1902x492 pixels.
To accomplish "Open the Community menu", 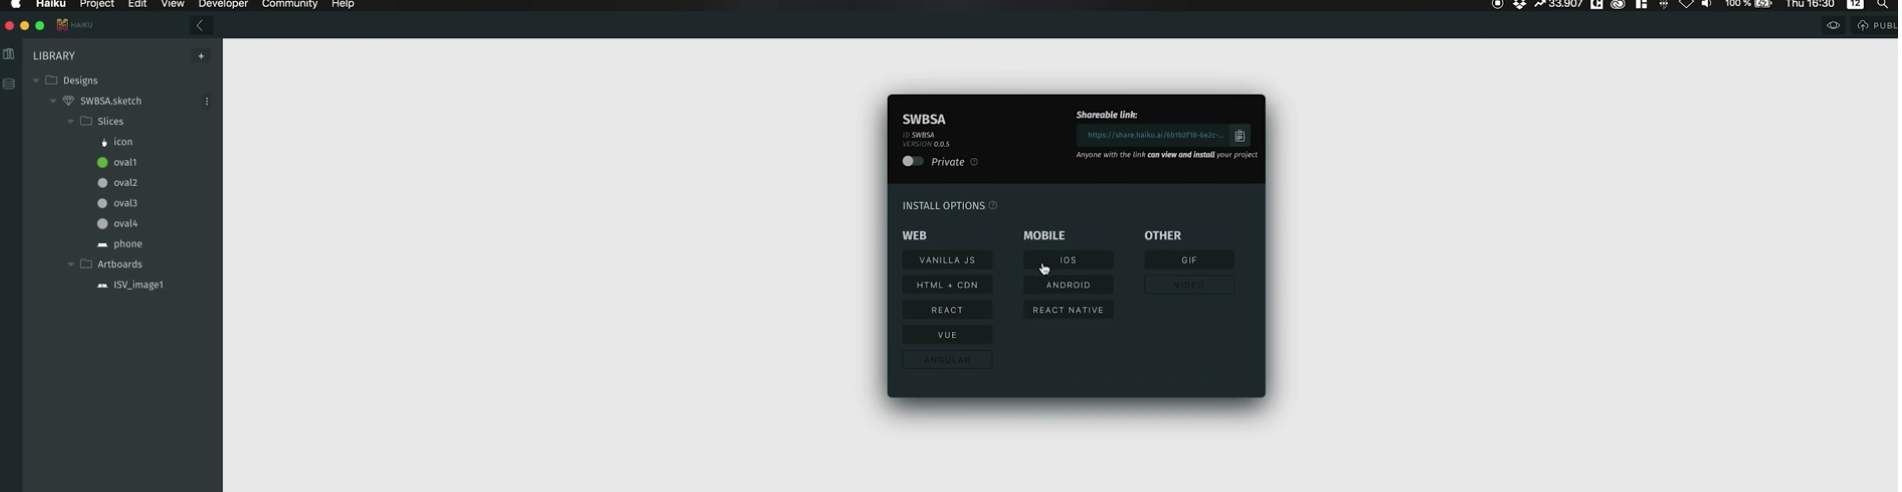I will click(290, 5).
